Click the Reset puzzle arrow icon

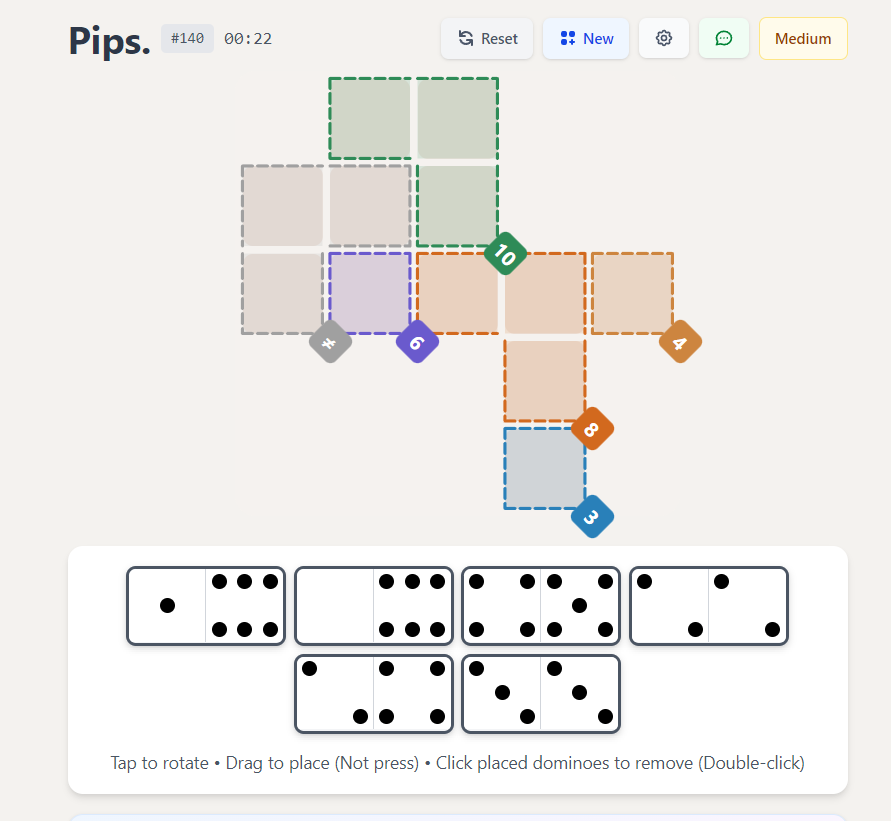click(x=466, y=38)
